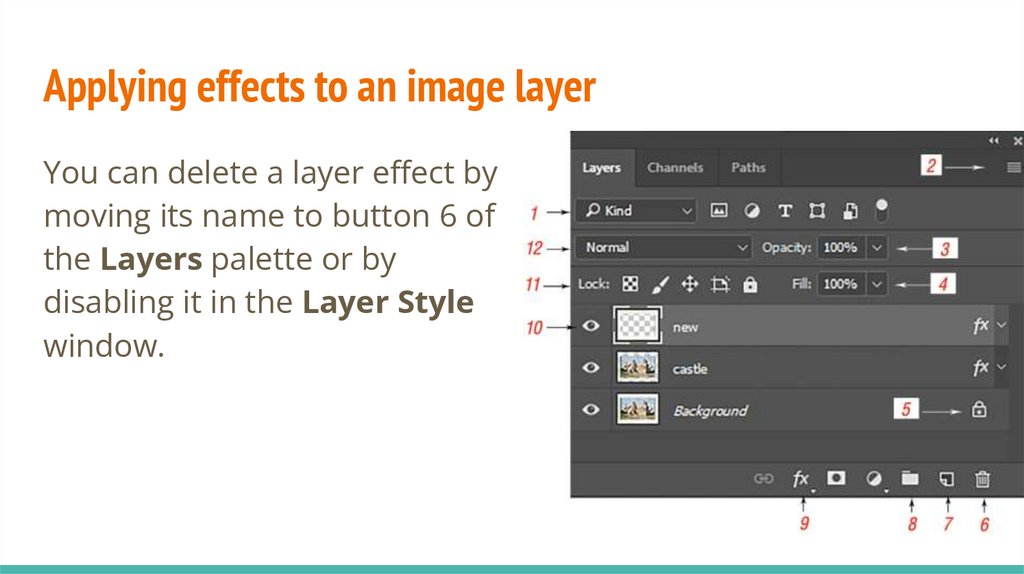Open the Layers panel hamburger menu
1024x574 pixels.
1014,168
